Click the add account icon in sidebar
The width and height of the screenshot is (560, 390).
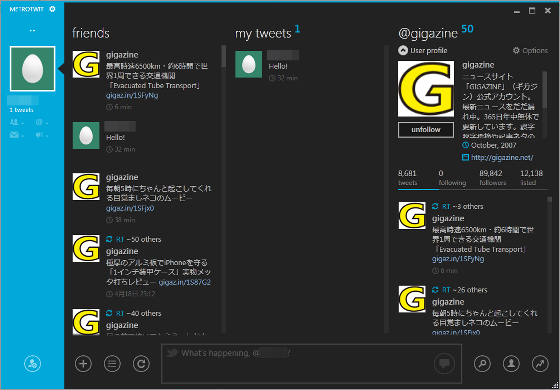click(x=32, y=364)
